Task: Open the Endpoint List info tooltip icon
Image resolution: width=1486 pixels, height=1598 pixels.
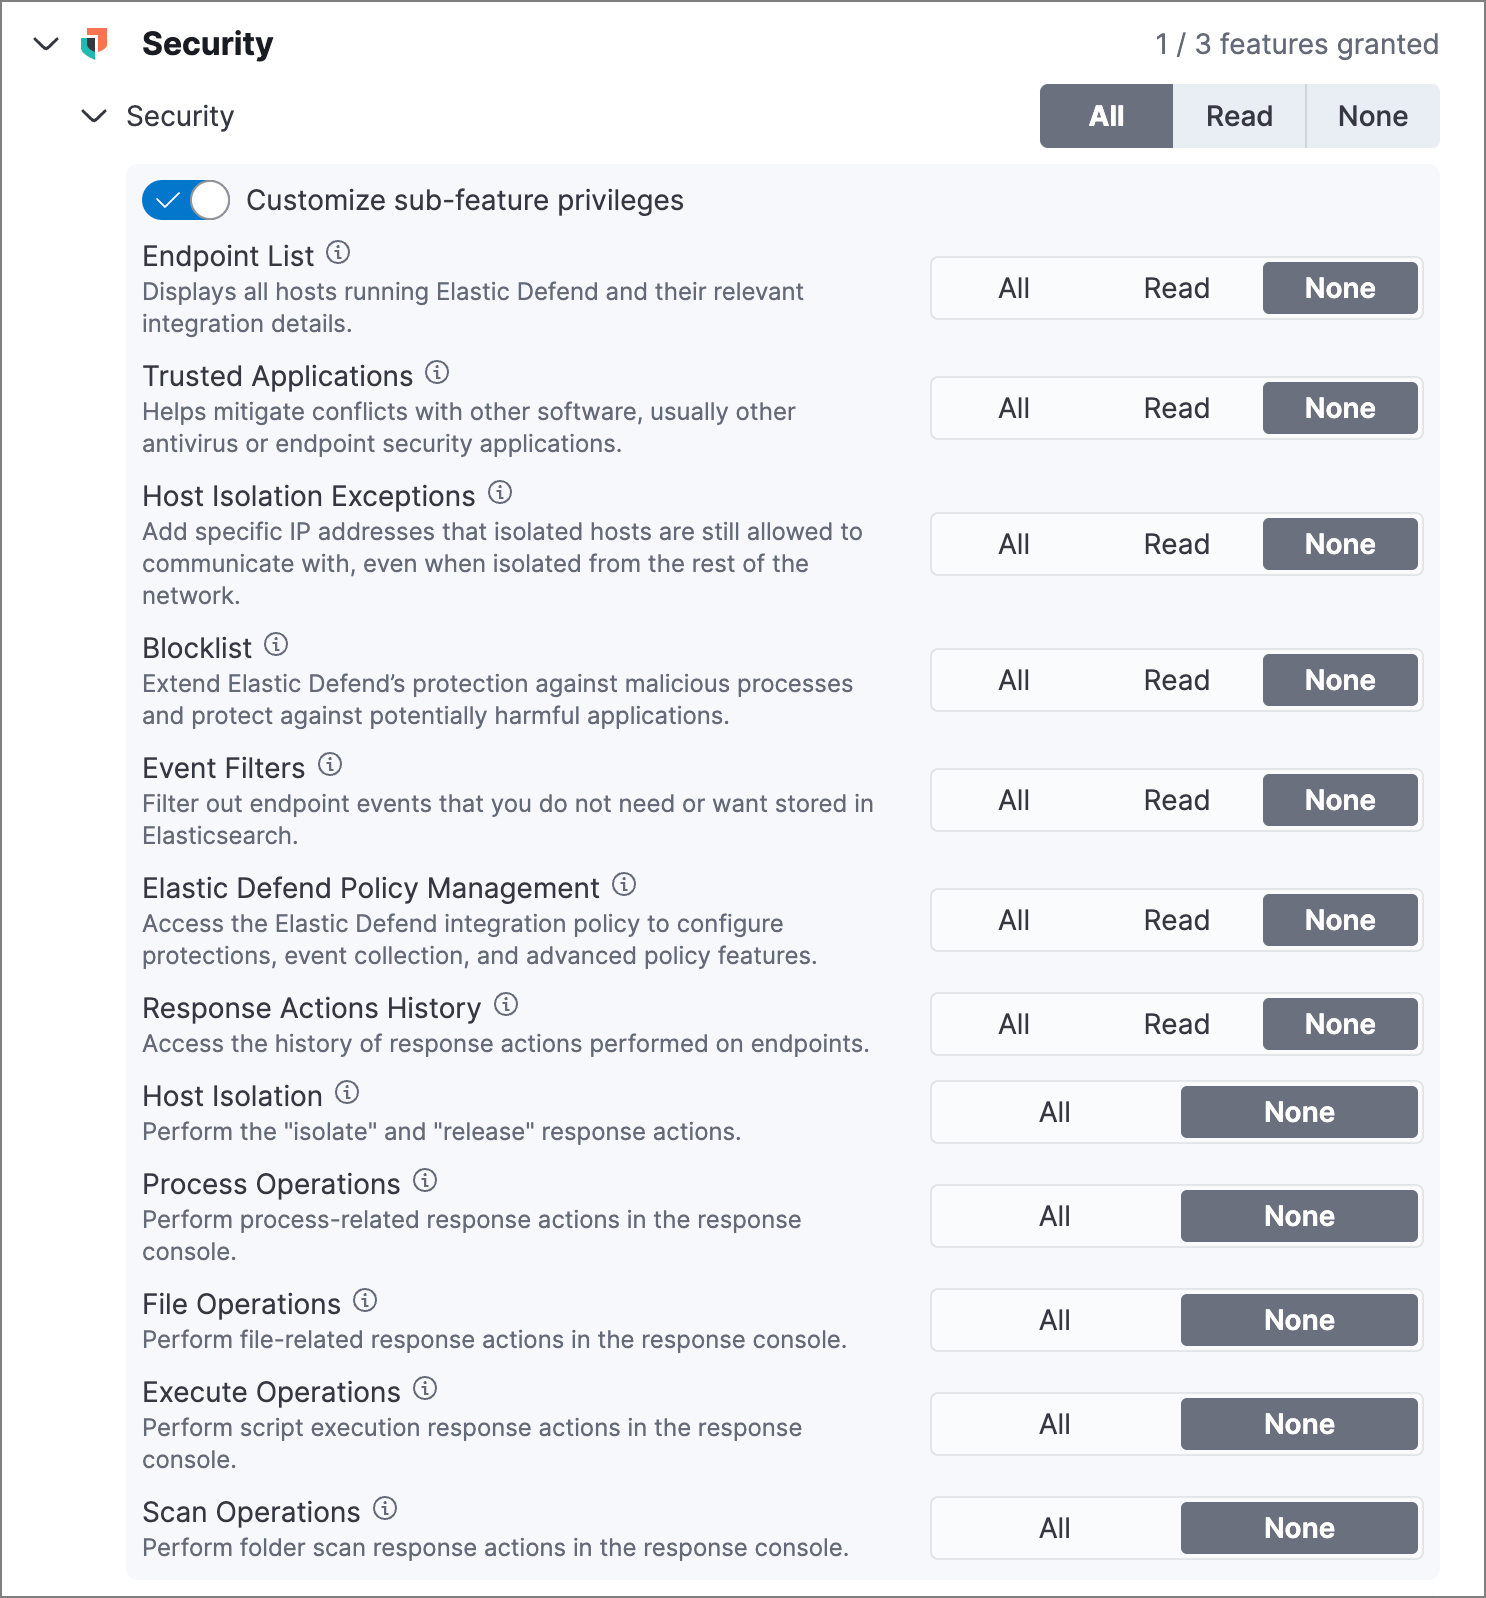Action: coord(340,253)
